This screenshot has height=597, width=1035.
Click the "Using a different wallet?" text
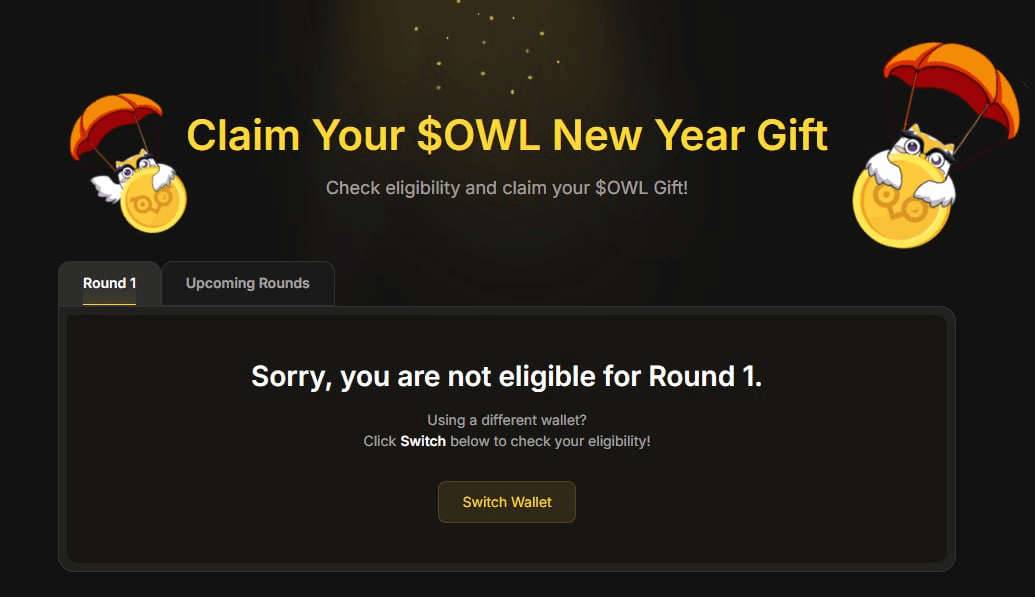point(507,420)
